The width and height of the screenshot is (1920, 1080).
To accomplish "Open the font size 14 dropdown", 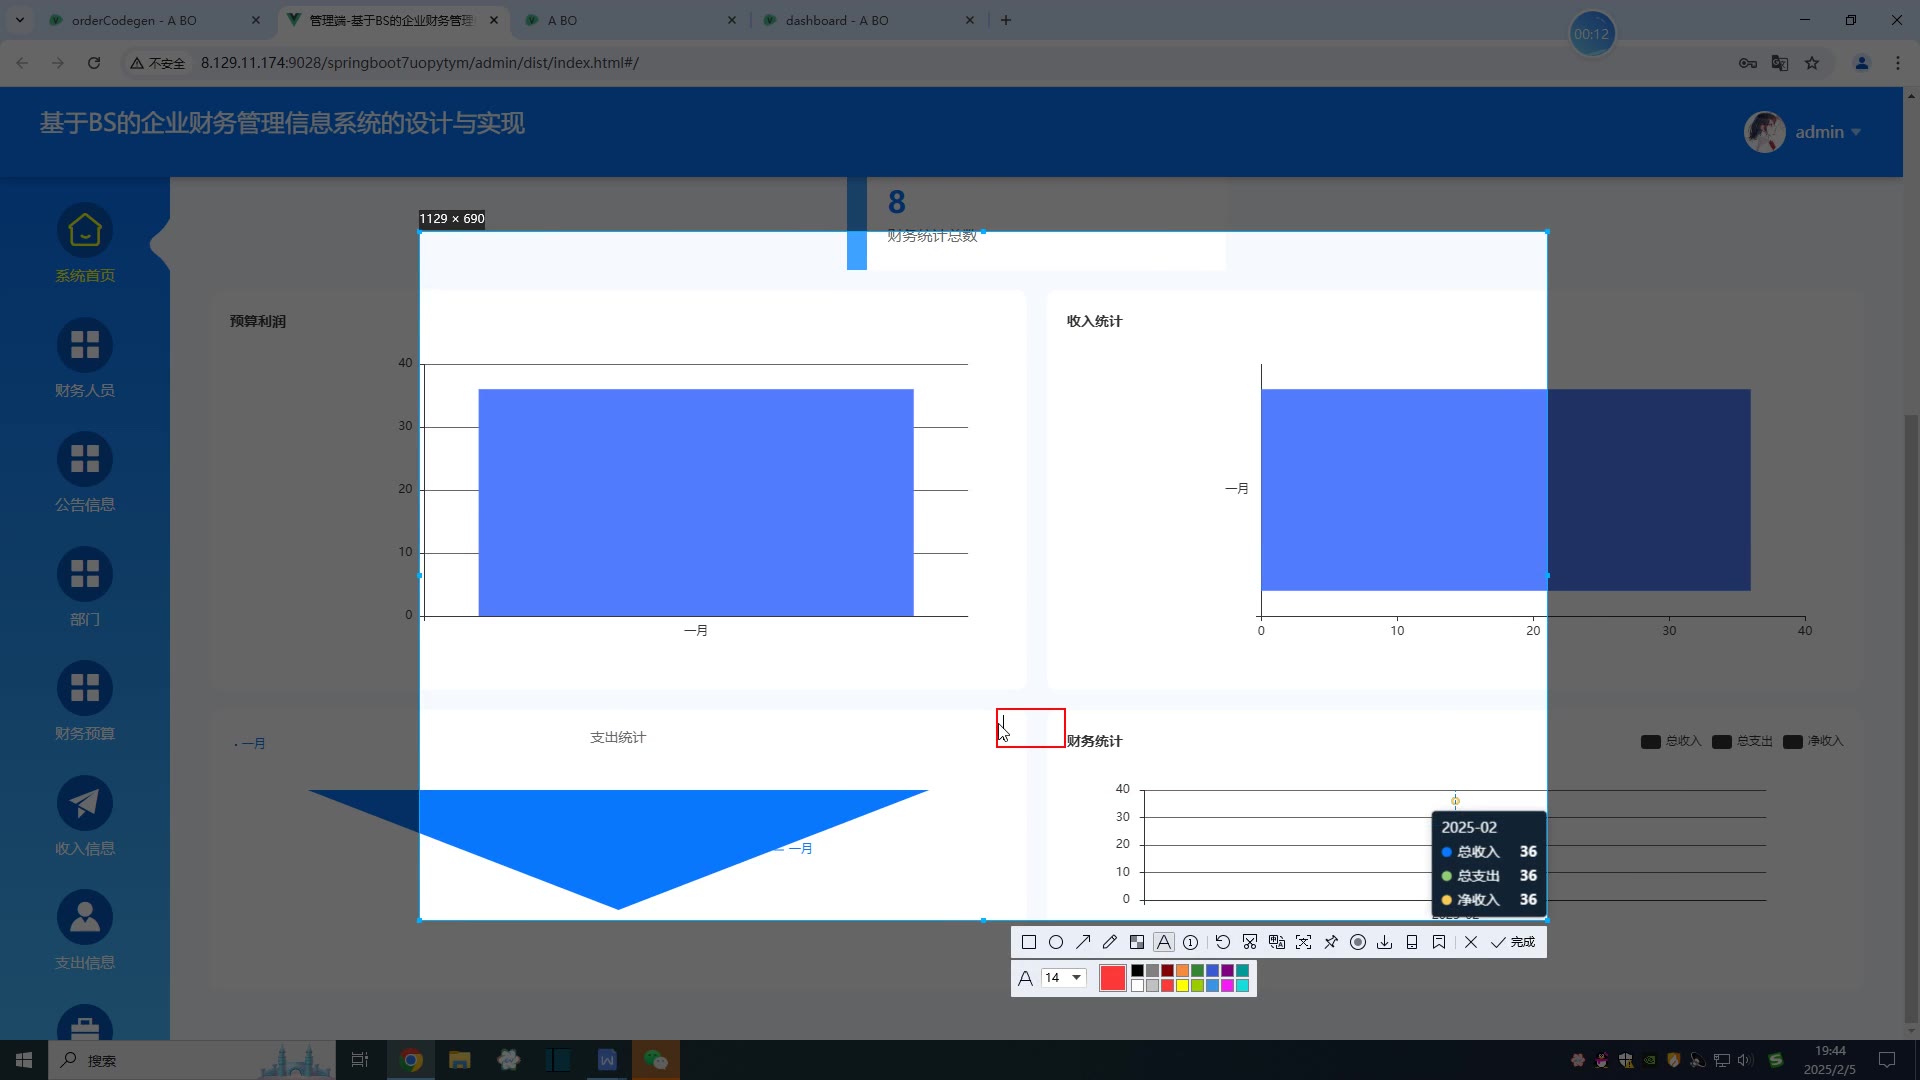I will tap(1064, 978).
